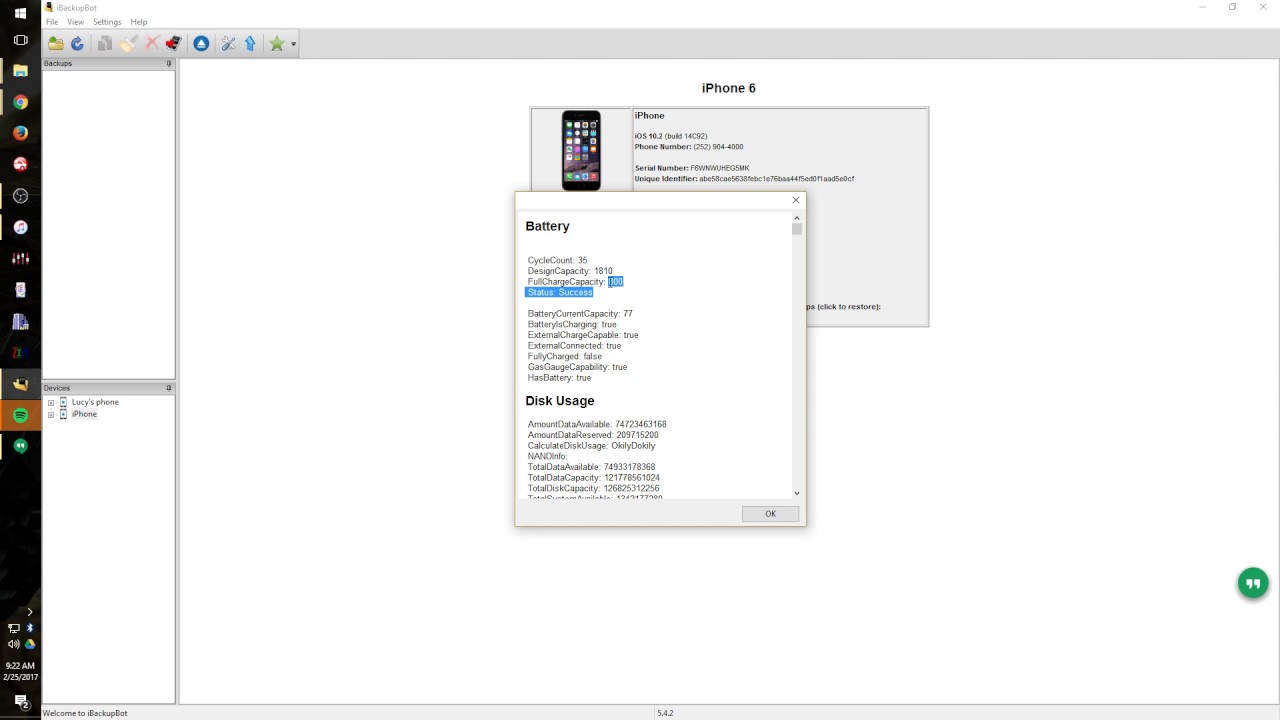Open the Windows Start button
This screenshot has width=1280, height=720.
[x=20, y=13]
